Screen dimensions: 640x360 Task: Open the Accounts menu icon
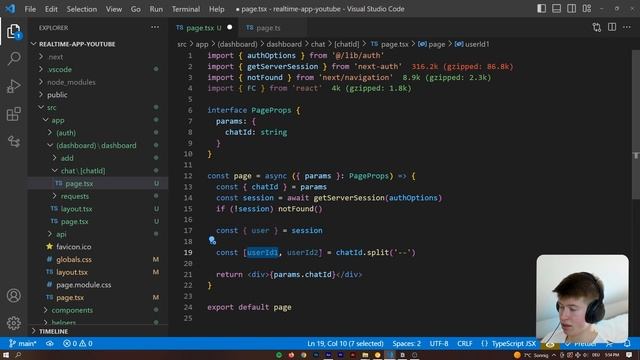coord(13,295)
